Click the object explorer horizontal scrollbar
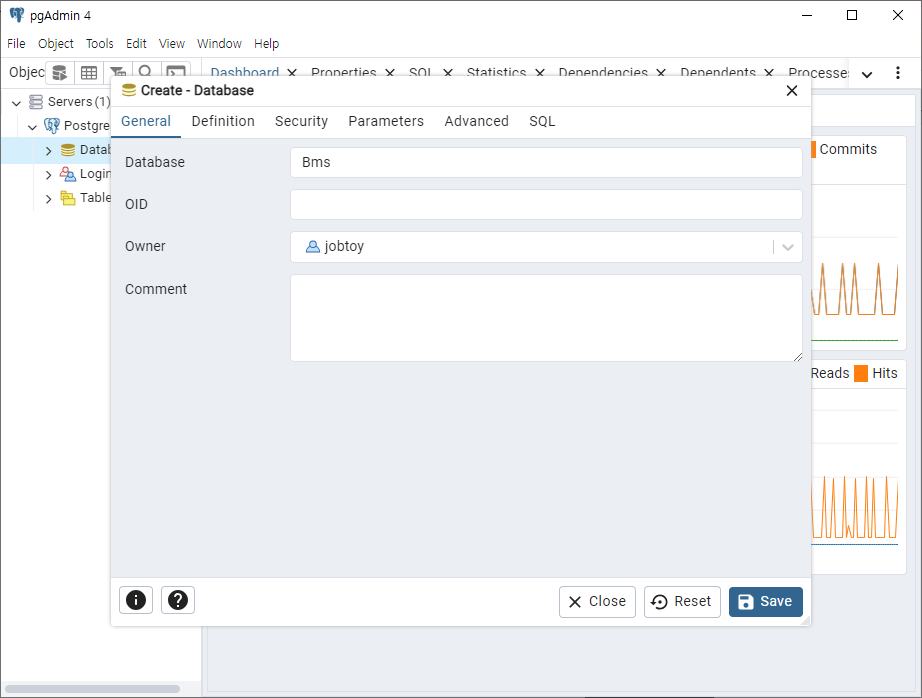 (92, 689)
